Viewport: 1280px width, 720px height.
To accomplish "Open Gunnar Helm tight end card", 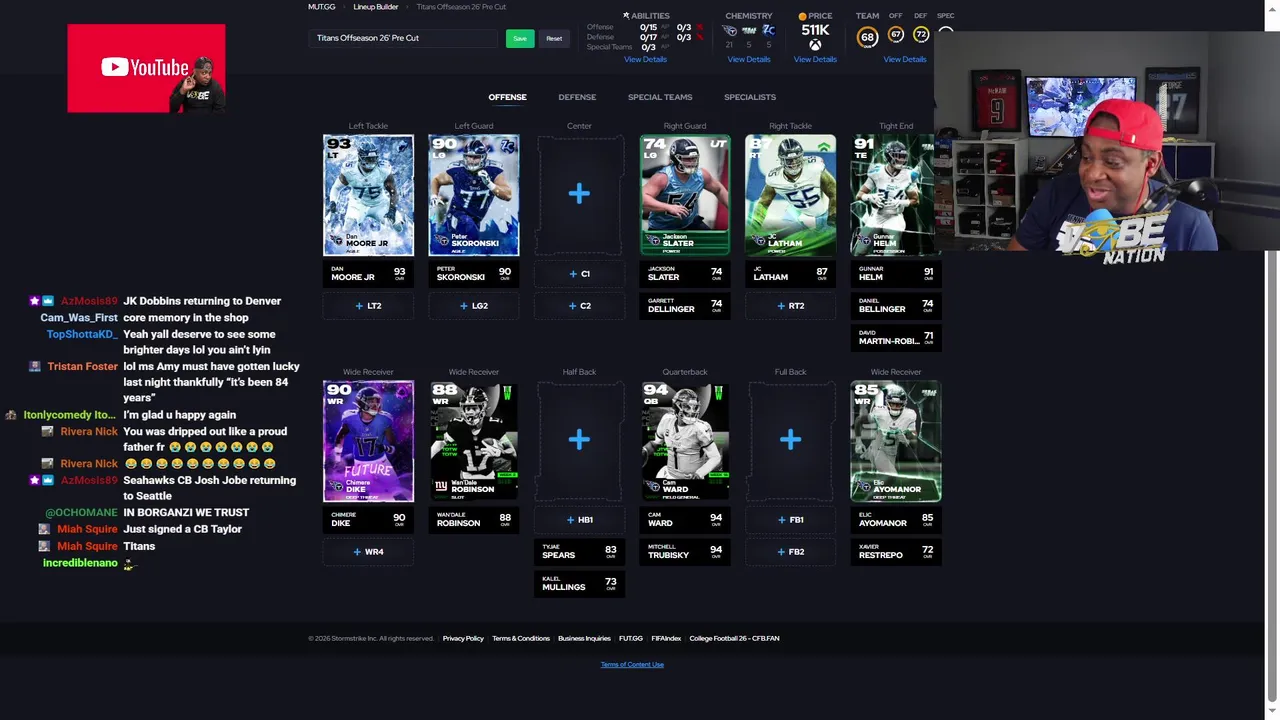I will click(x=895, y=195).
